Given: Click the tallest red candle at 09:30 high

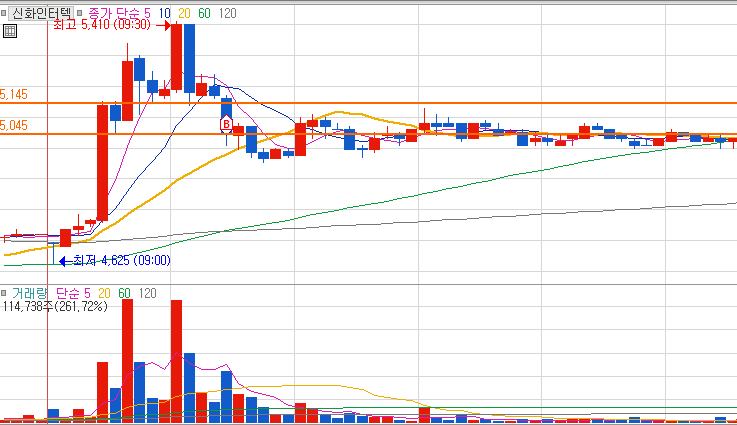Looking at the screenshot, I should [176, 57].
